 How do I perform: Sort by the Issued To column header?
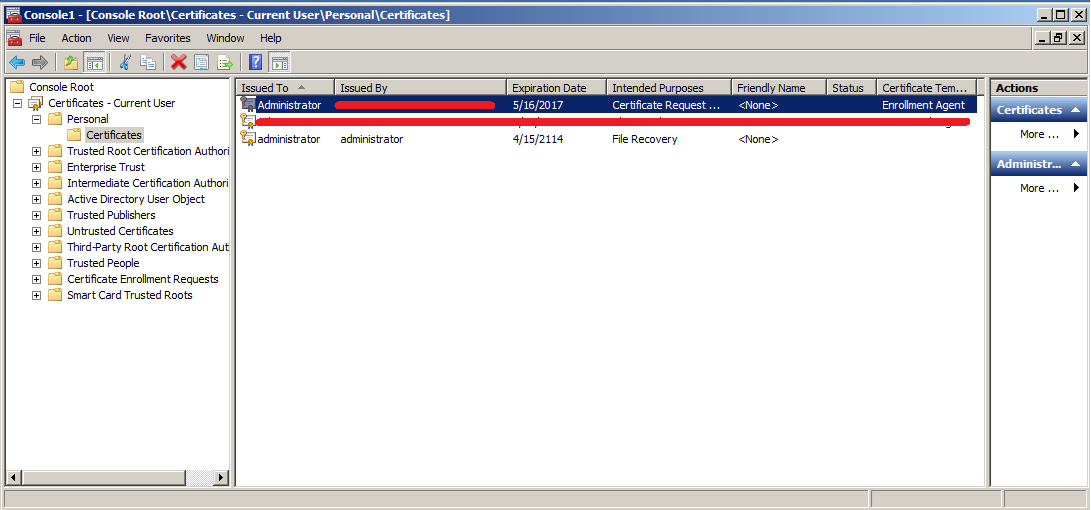click(x=265, y=88)
